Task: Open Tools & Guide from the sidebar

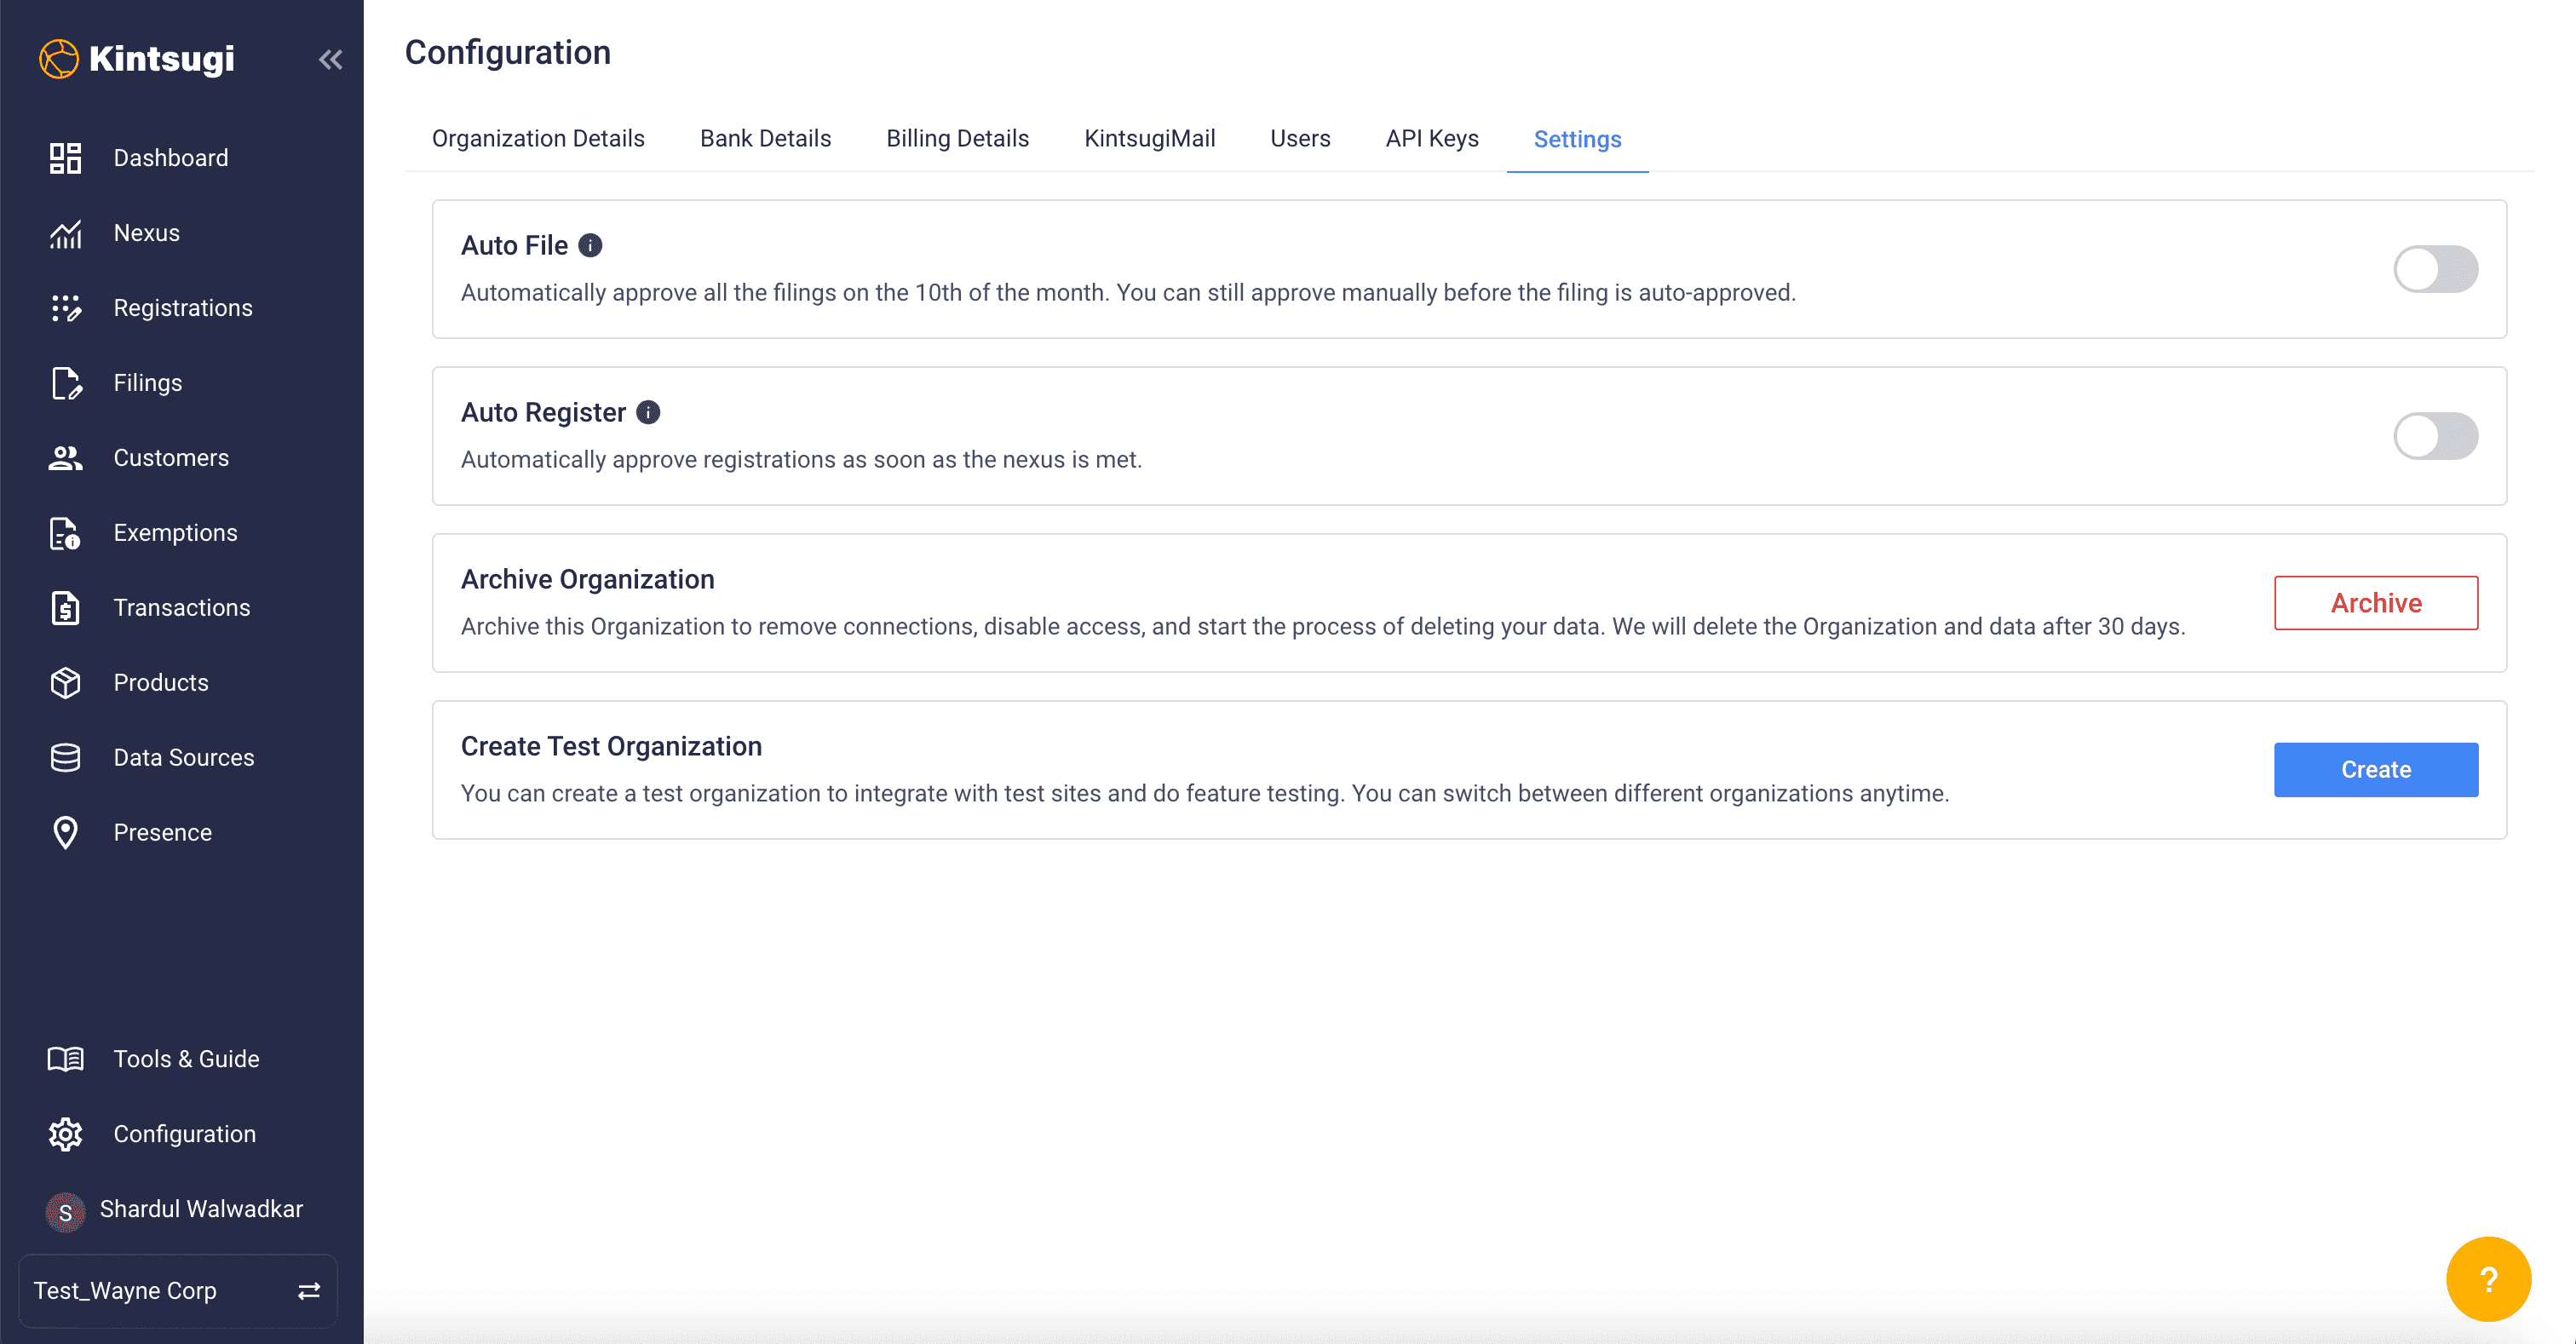Action: pos(186,1059)
